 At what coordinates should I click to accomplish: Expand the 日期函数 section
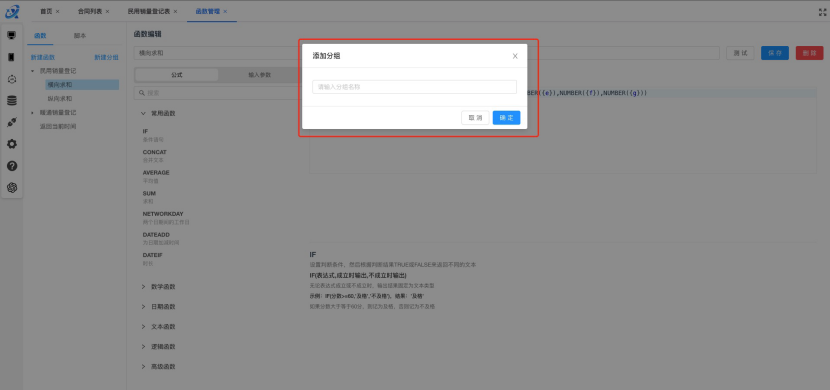pyautogui.click(x=143, y=306)
